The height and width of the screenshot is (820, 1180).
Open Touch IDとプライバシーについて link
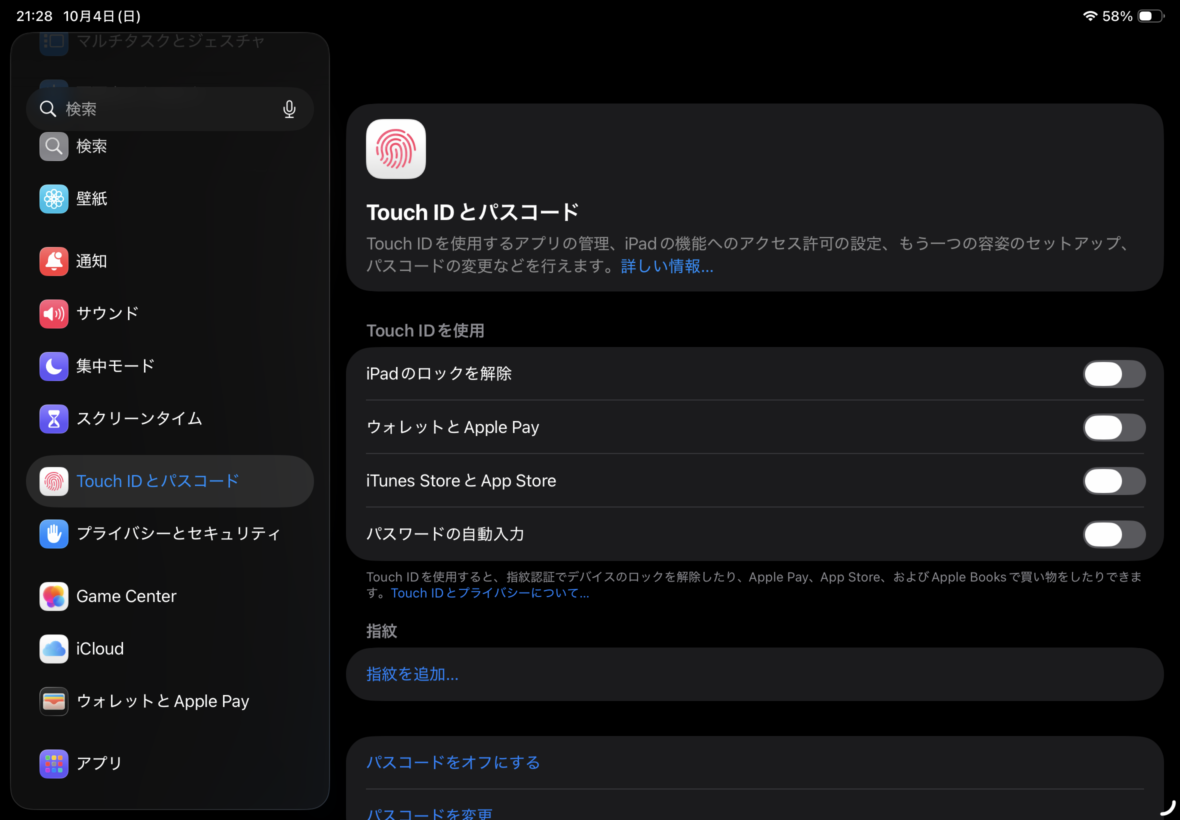point(490,594)
